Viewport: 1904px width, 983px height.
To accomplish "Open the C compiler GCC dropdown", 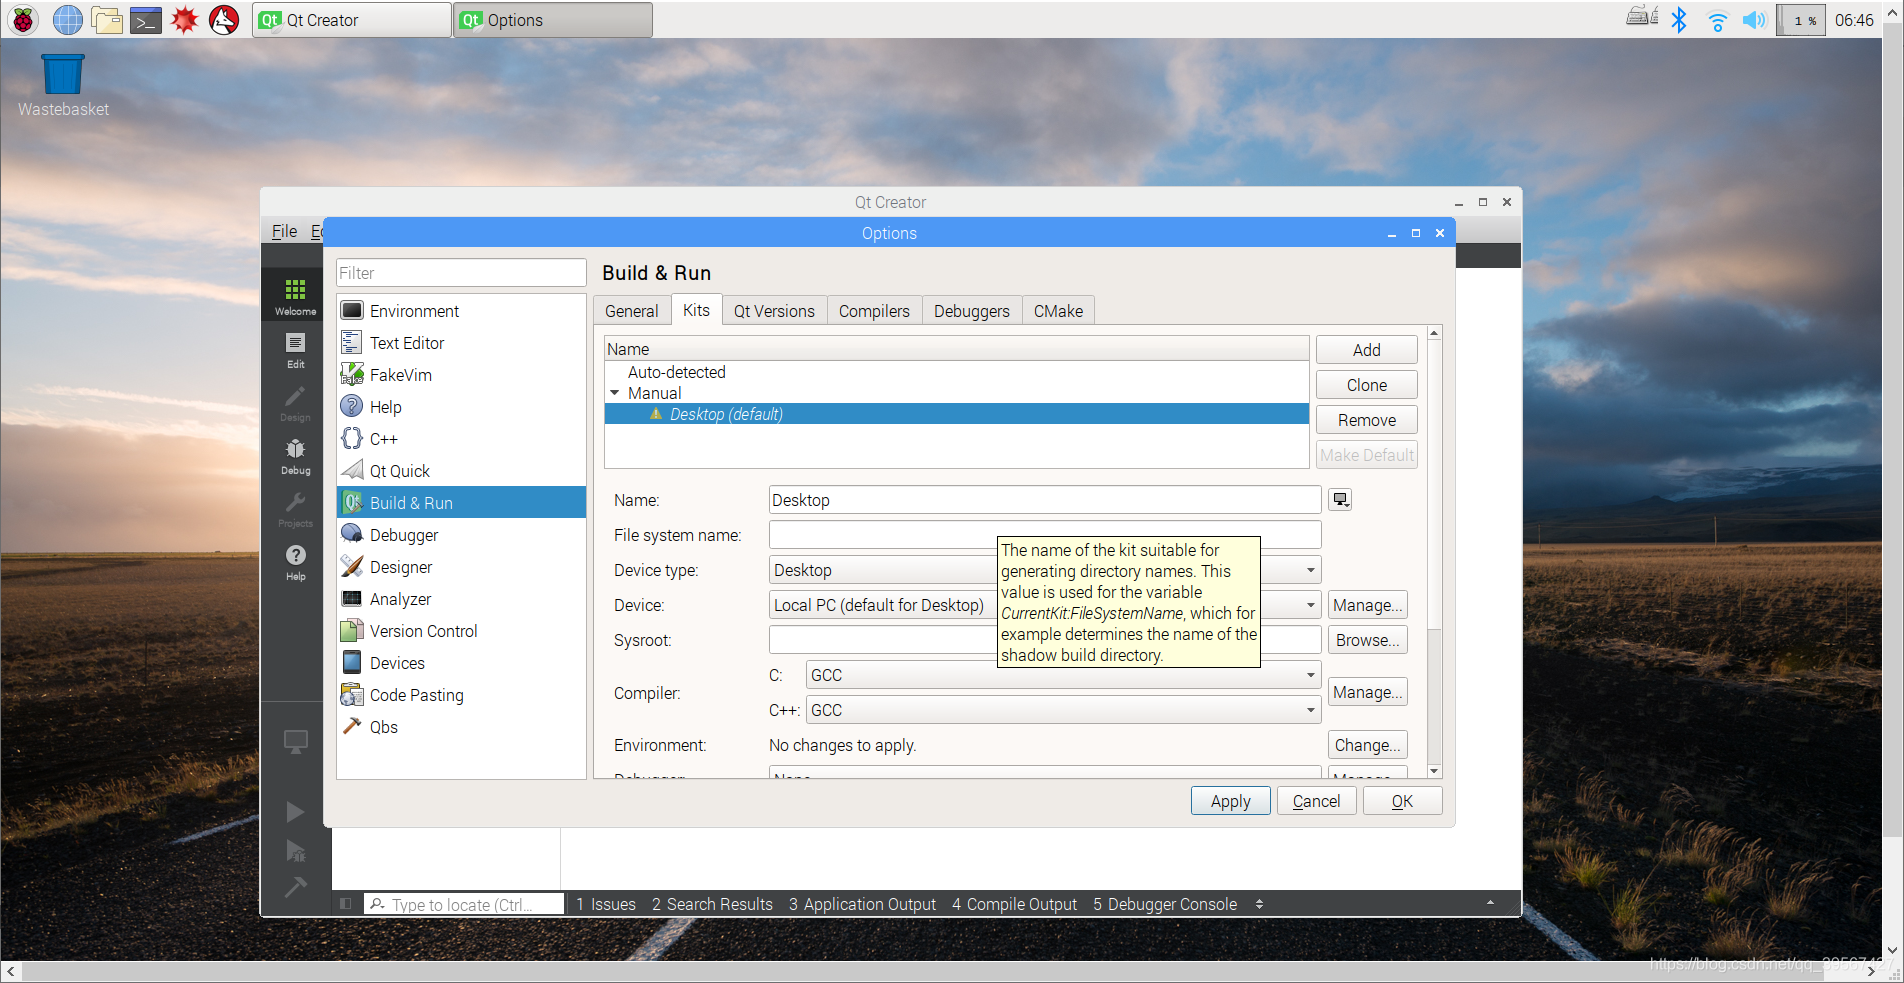I will [1063, 675].
